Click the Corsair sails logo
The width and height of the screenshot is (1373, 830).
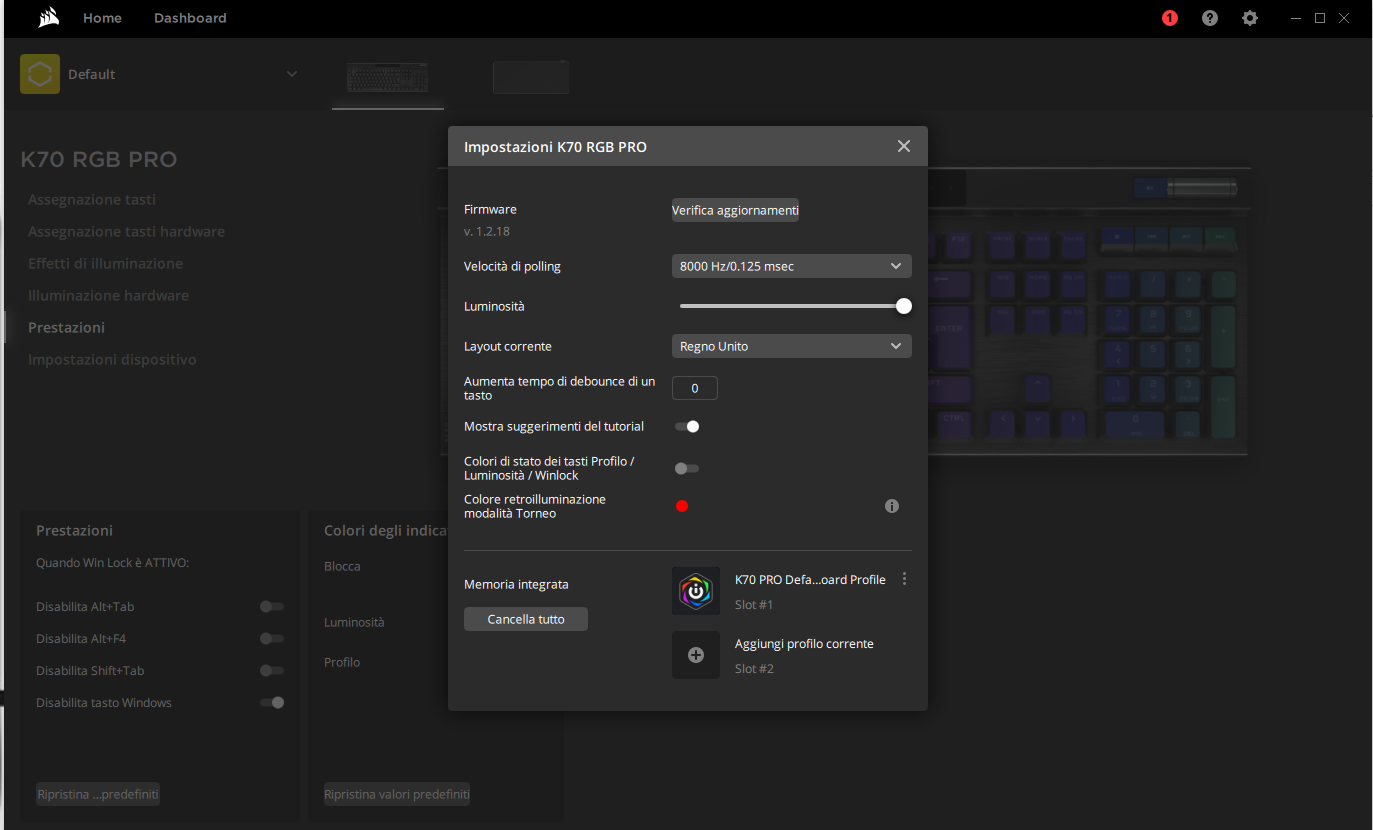[47, 18]
